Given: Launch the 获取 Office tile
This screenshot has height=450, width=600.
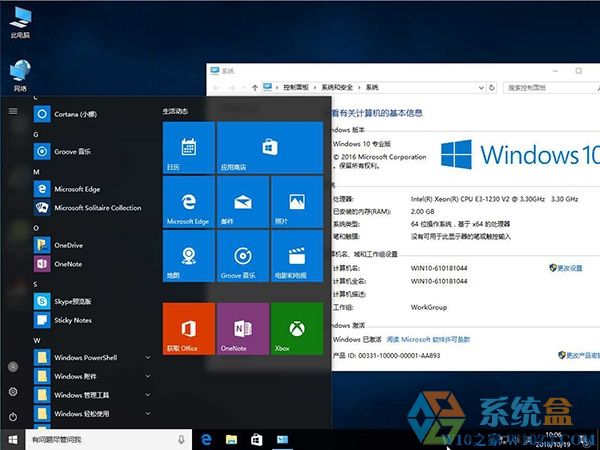Looking at the screenshot, I should (188, 328).
